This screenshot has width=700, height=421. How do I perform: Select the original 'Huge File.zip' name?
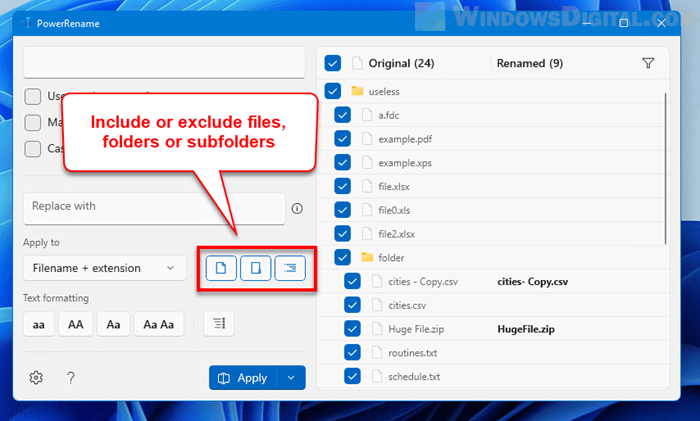[x=416, y=329]
